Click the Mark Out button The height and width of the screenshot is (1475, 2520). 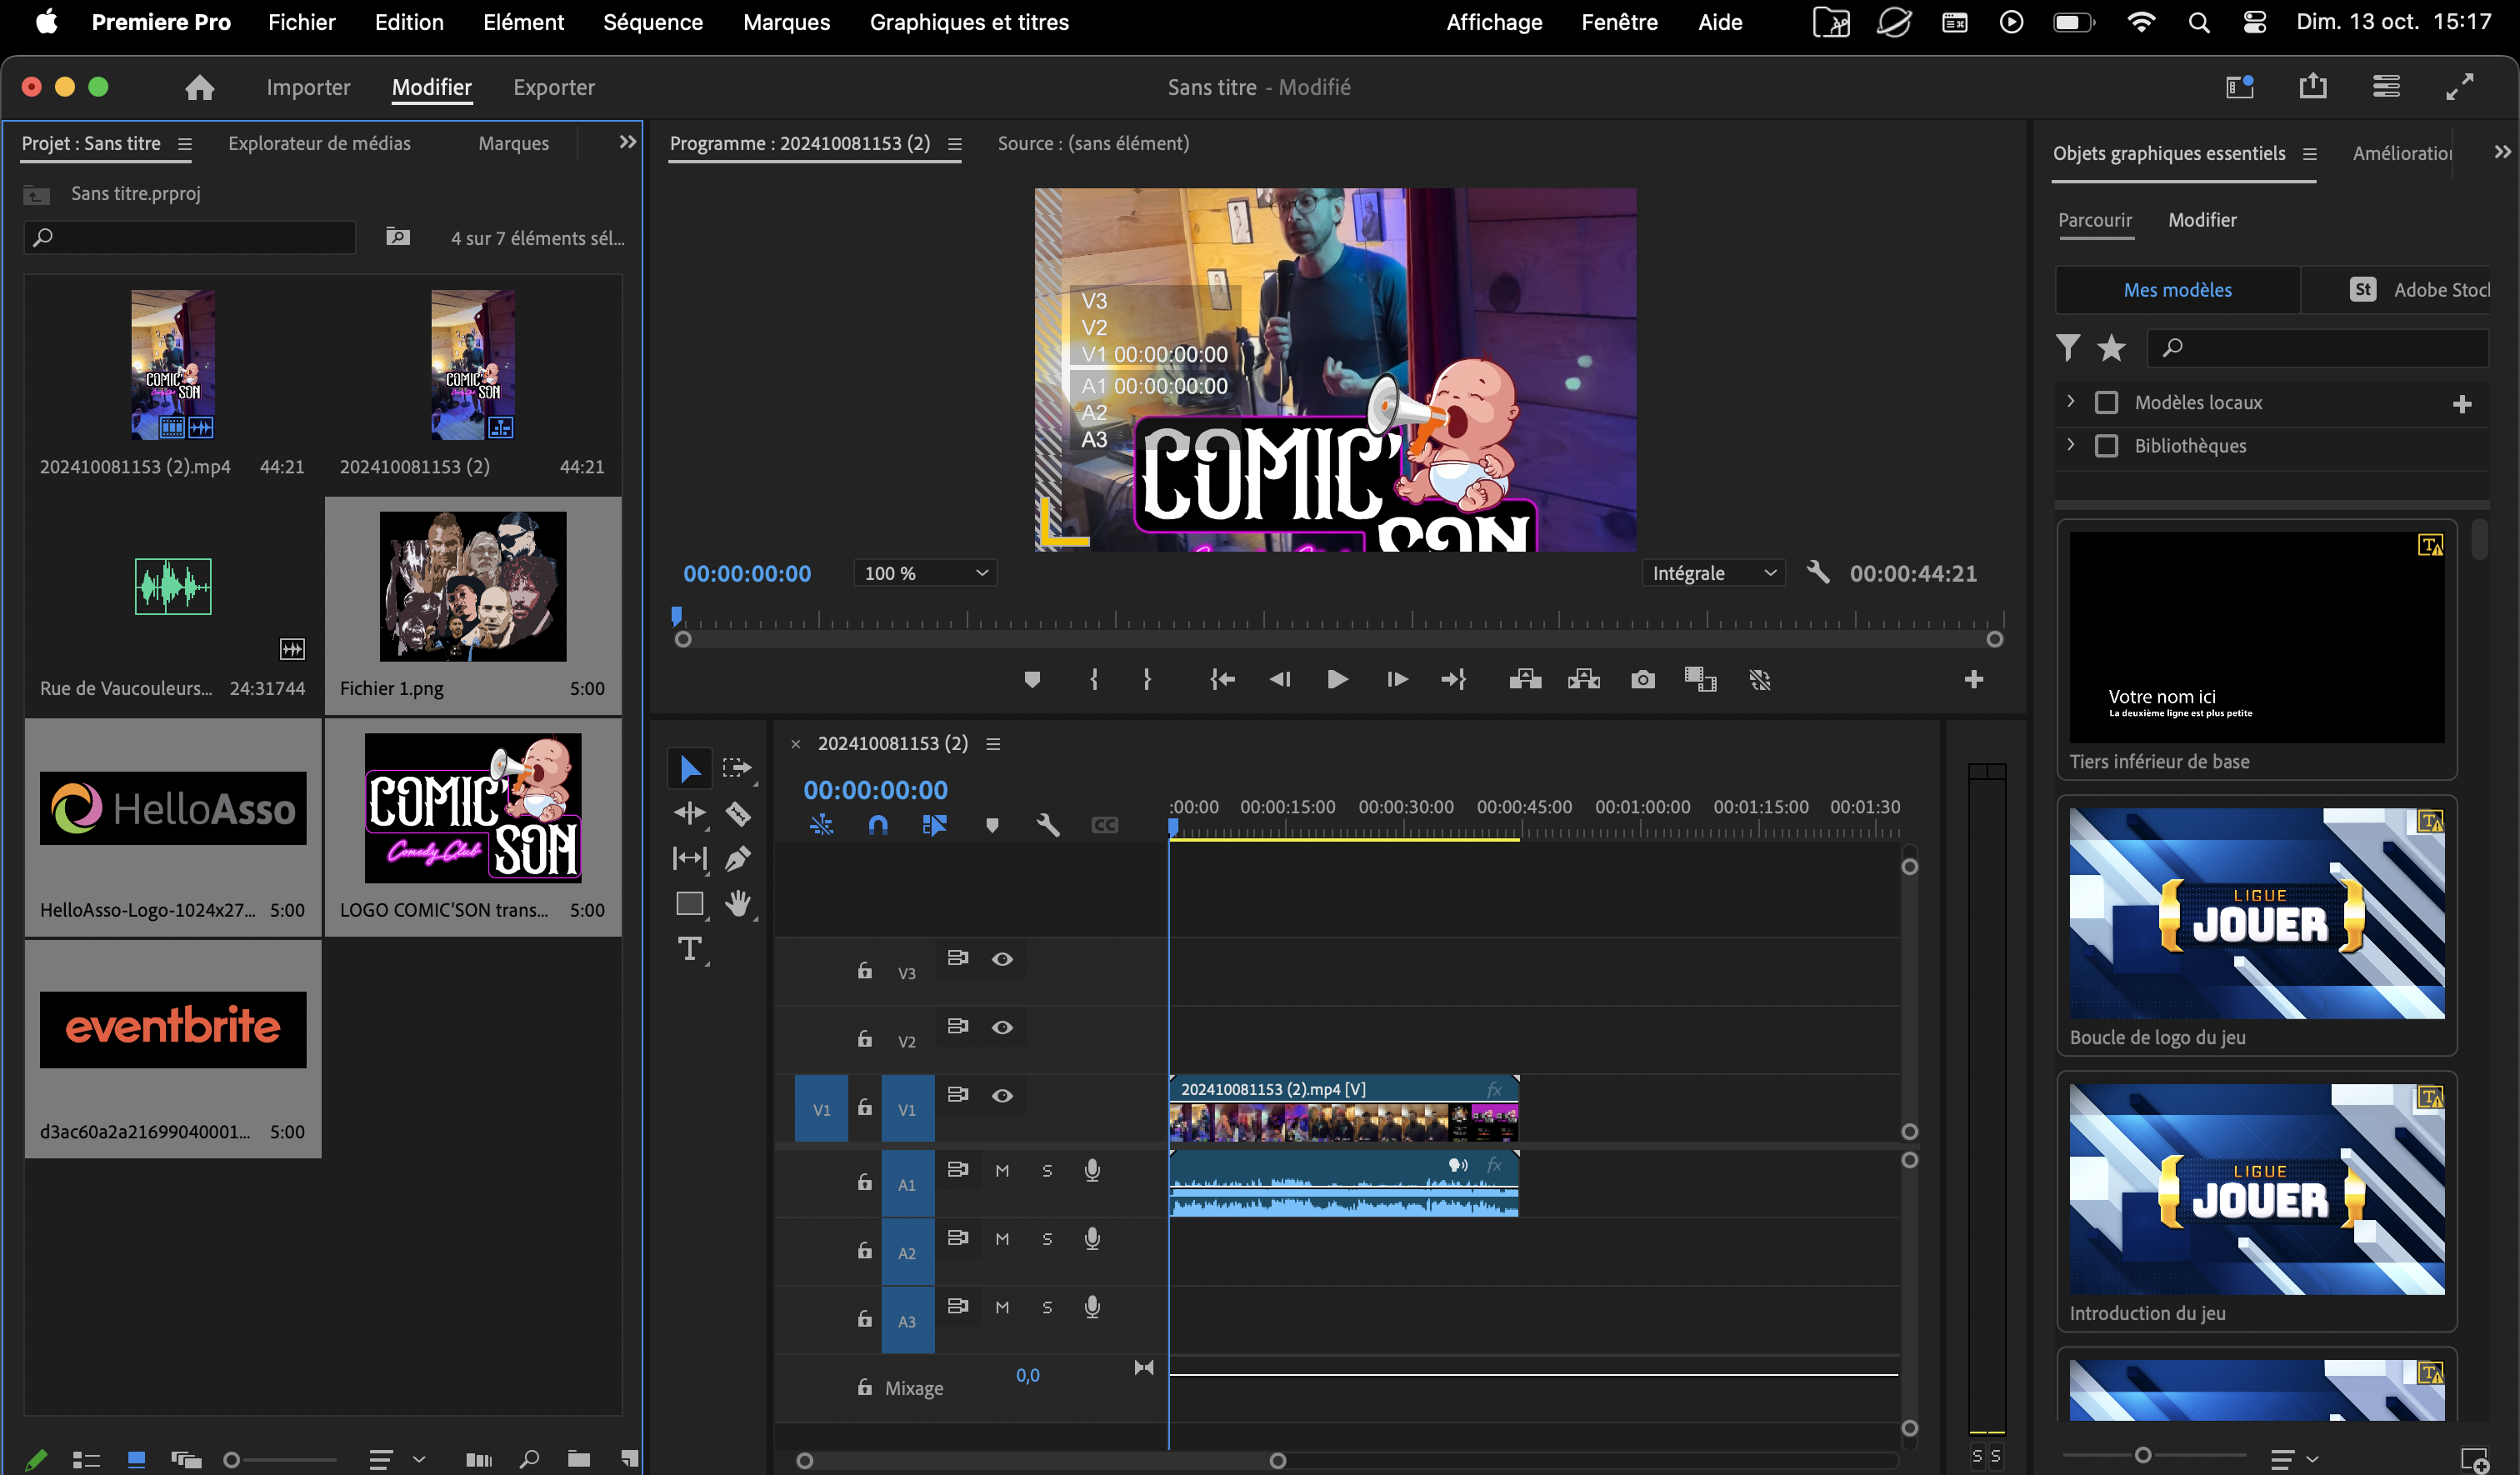1147,680
